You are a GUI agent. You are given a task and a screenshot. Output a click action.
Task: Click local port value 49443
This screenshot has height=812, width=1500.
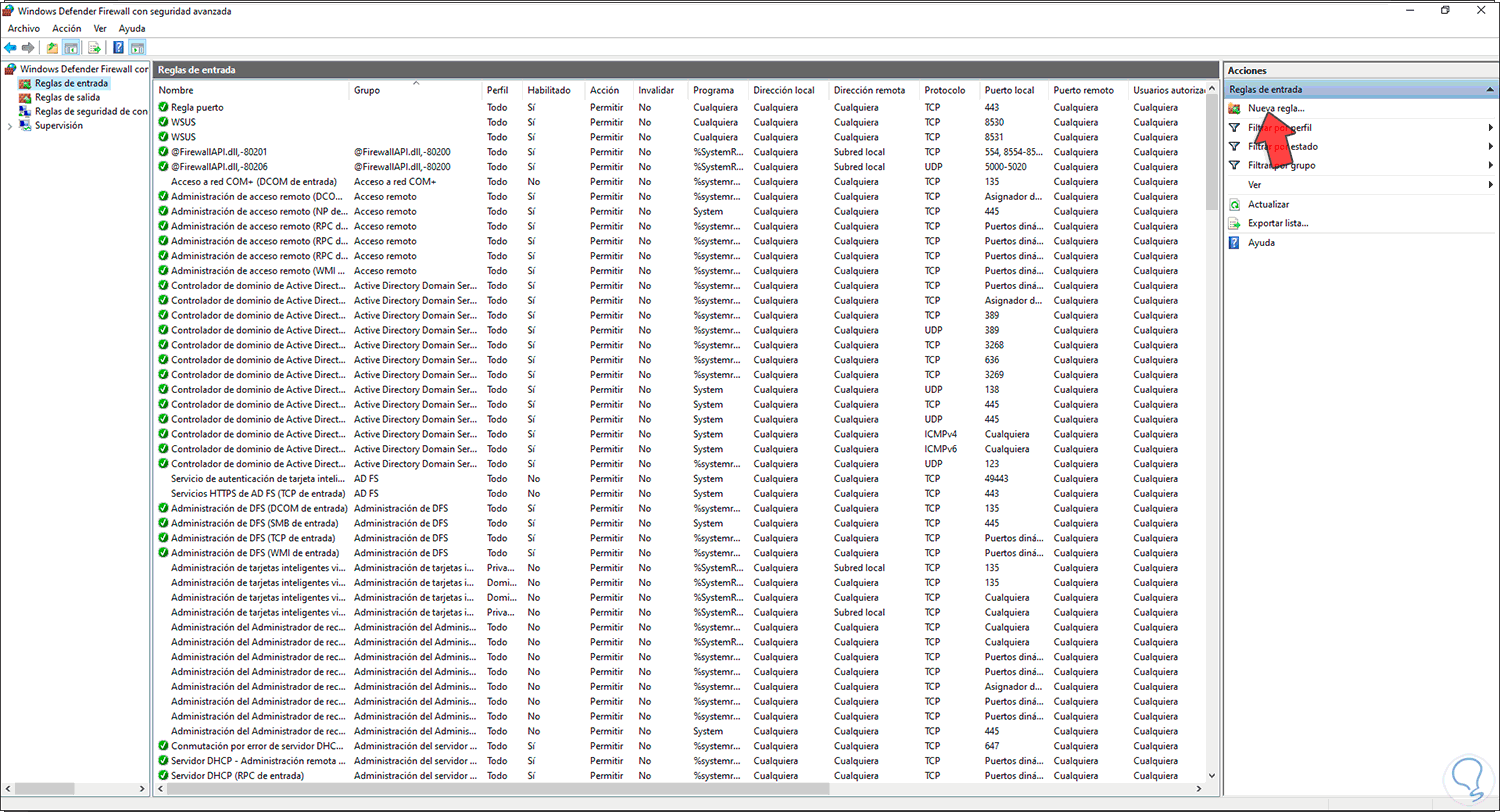coord(998,479)
